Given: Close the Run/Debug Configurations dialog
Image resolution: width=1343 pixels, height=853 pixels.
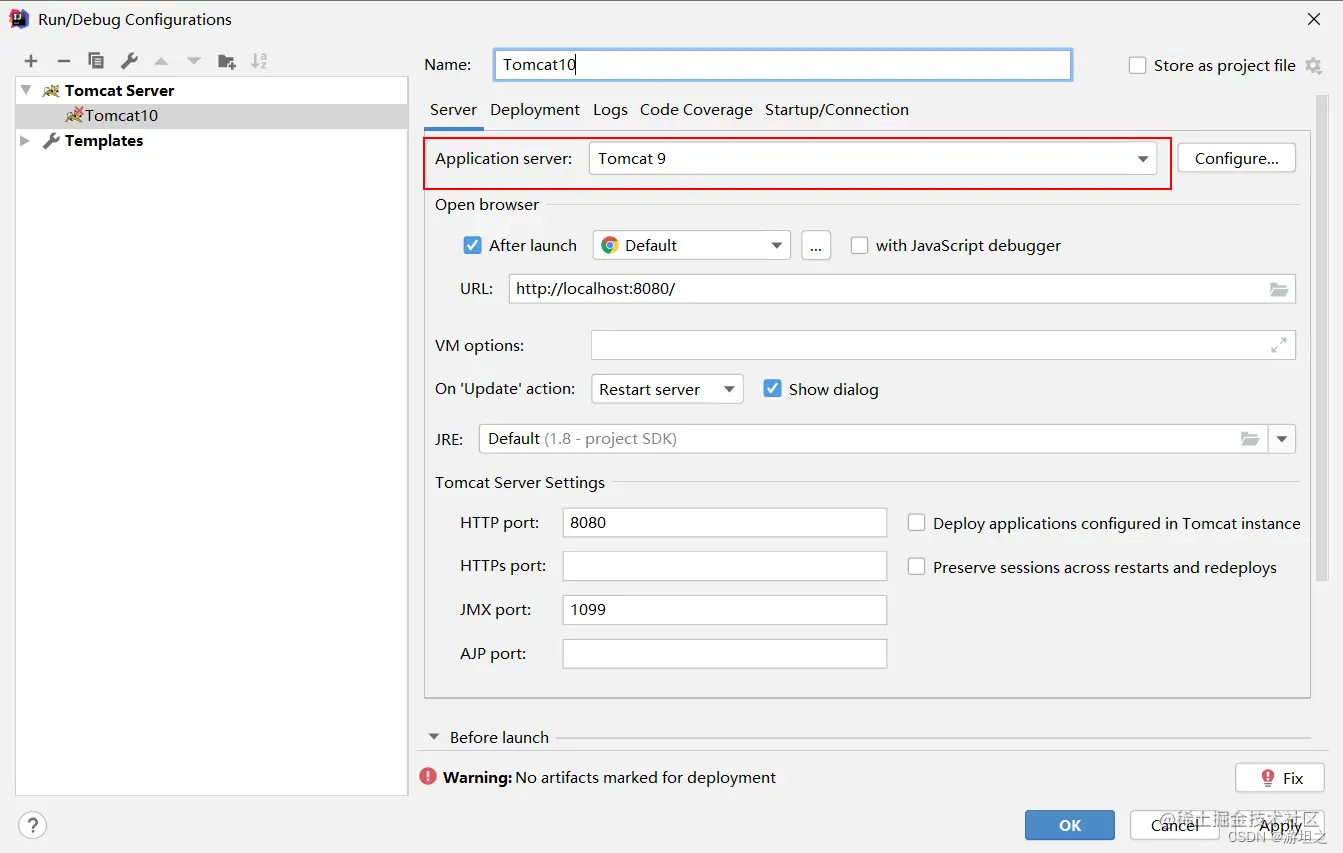Looking at the screenshot, I should point(1314,18).
